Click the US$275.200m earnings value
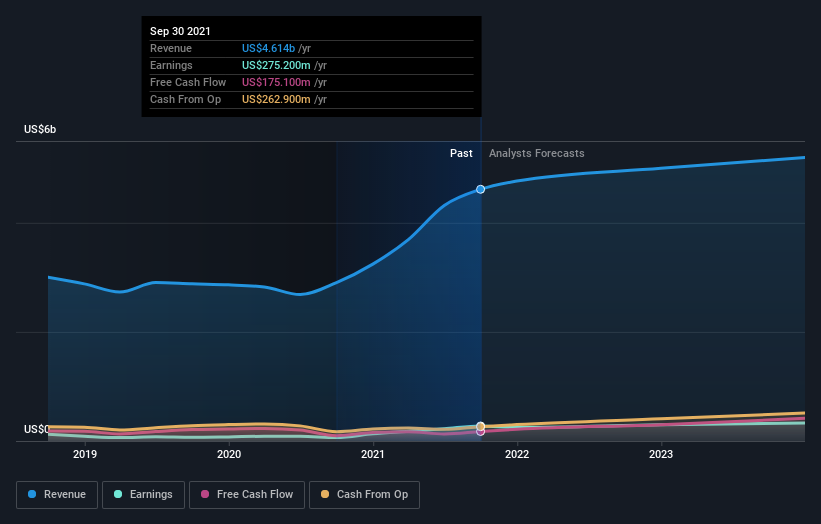 click(x=276, y=65)
